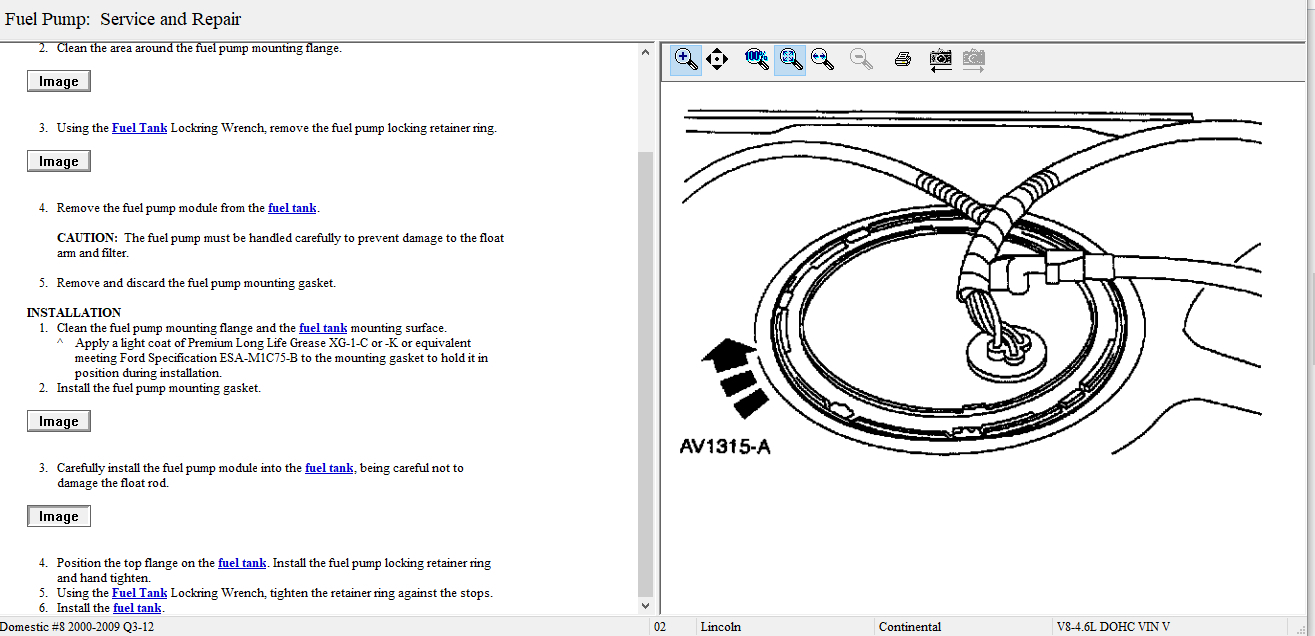The height and width of the screenshot is (636, 1315).
Task: Show Image for installing mounting gasket
Action: click(x=58, y=421)
